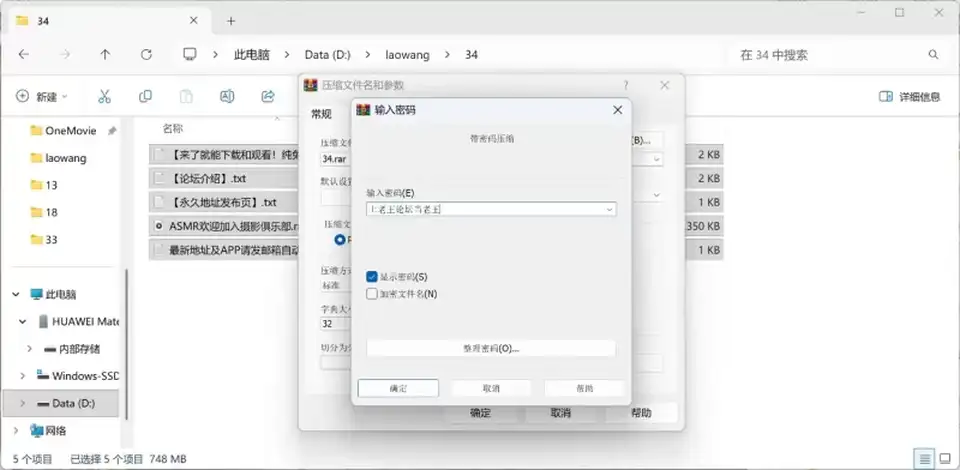960x470 pixels.
Task: Expand the chevron after laowang breadcrumb
Action: coord(448,54)
